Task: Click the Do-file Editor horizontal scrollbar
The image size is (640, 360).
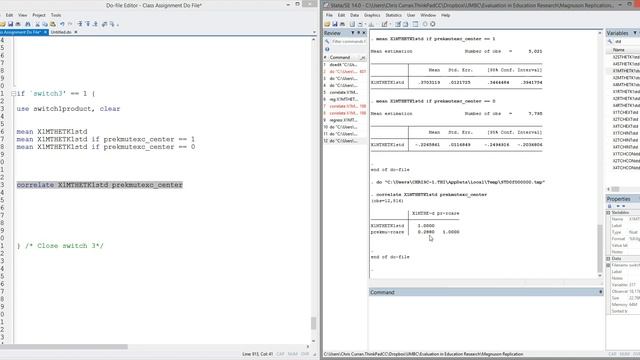Action: tap(64, 347)
